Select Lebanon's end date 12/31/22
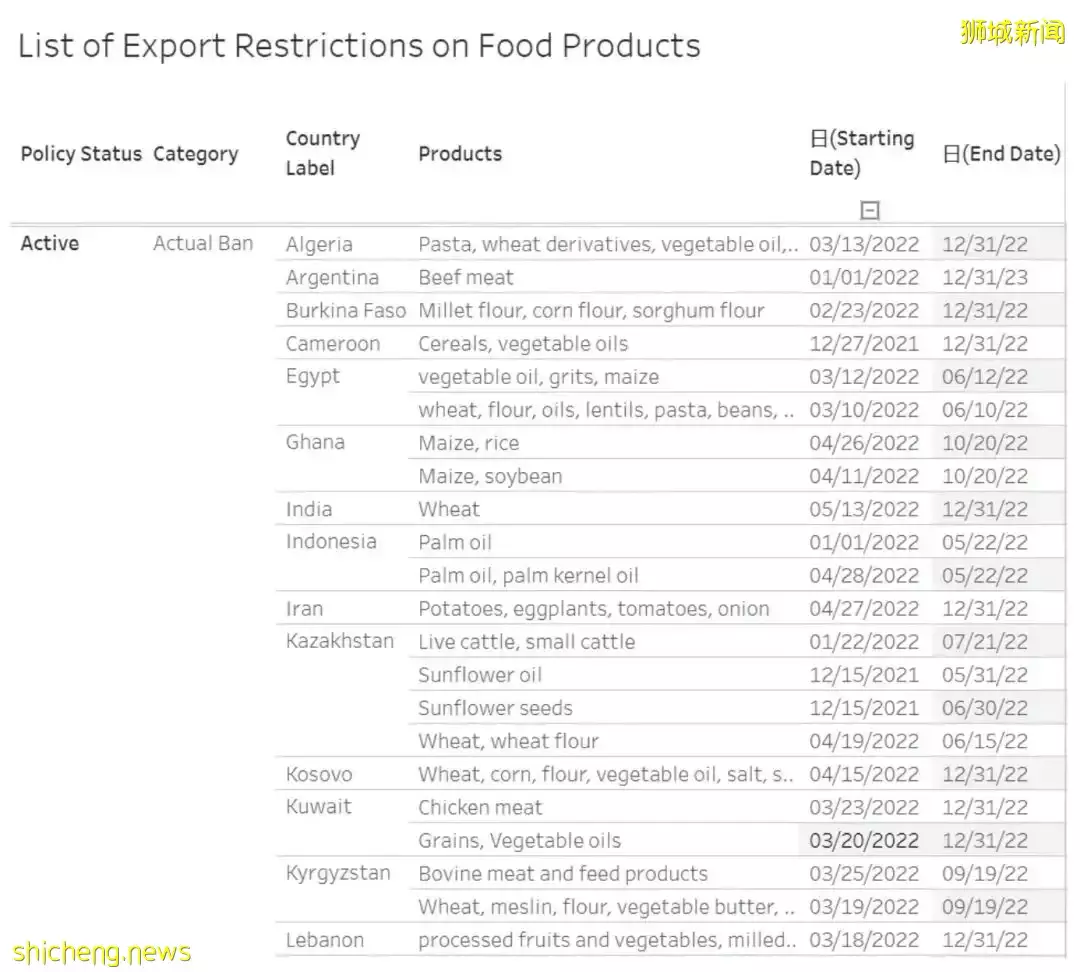The height and width of the screenshot is (972, 1080). pyautogui.click(x=985, y=940)
